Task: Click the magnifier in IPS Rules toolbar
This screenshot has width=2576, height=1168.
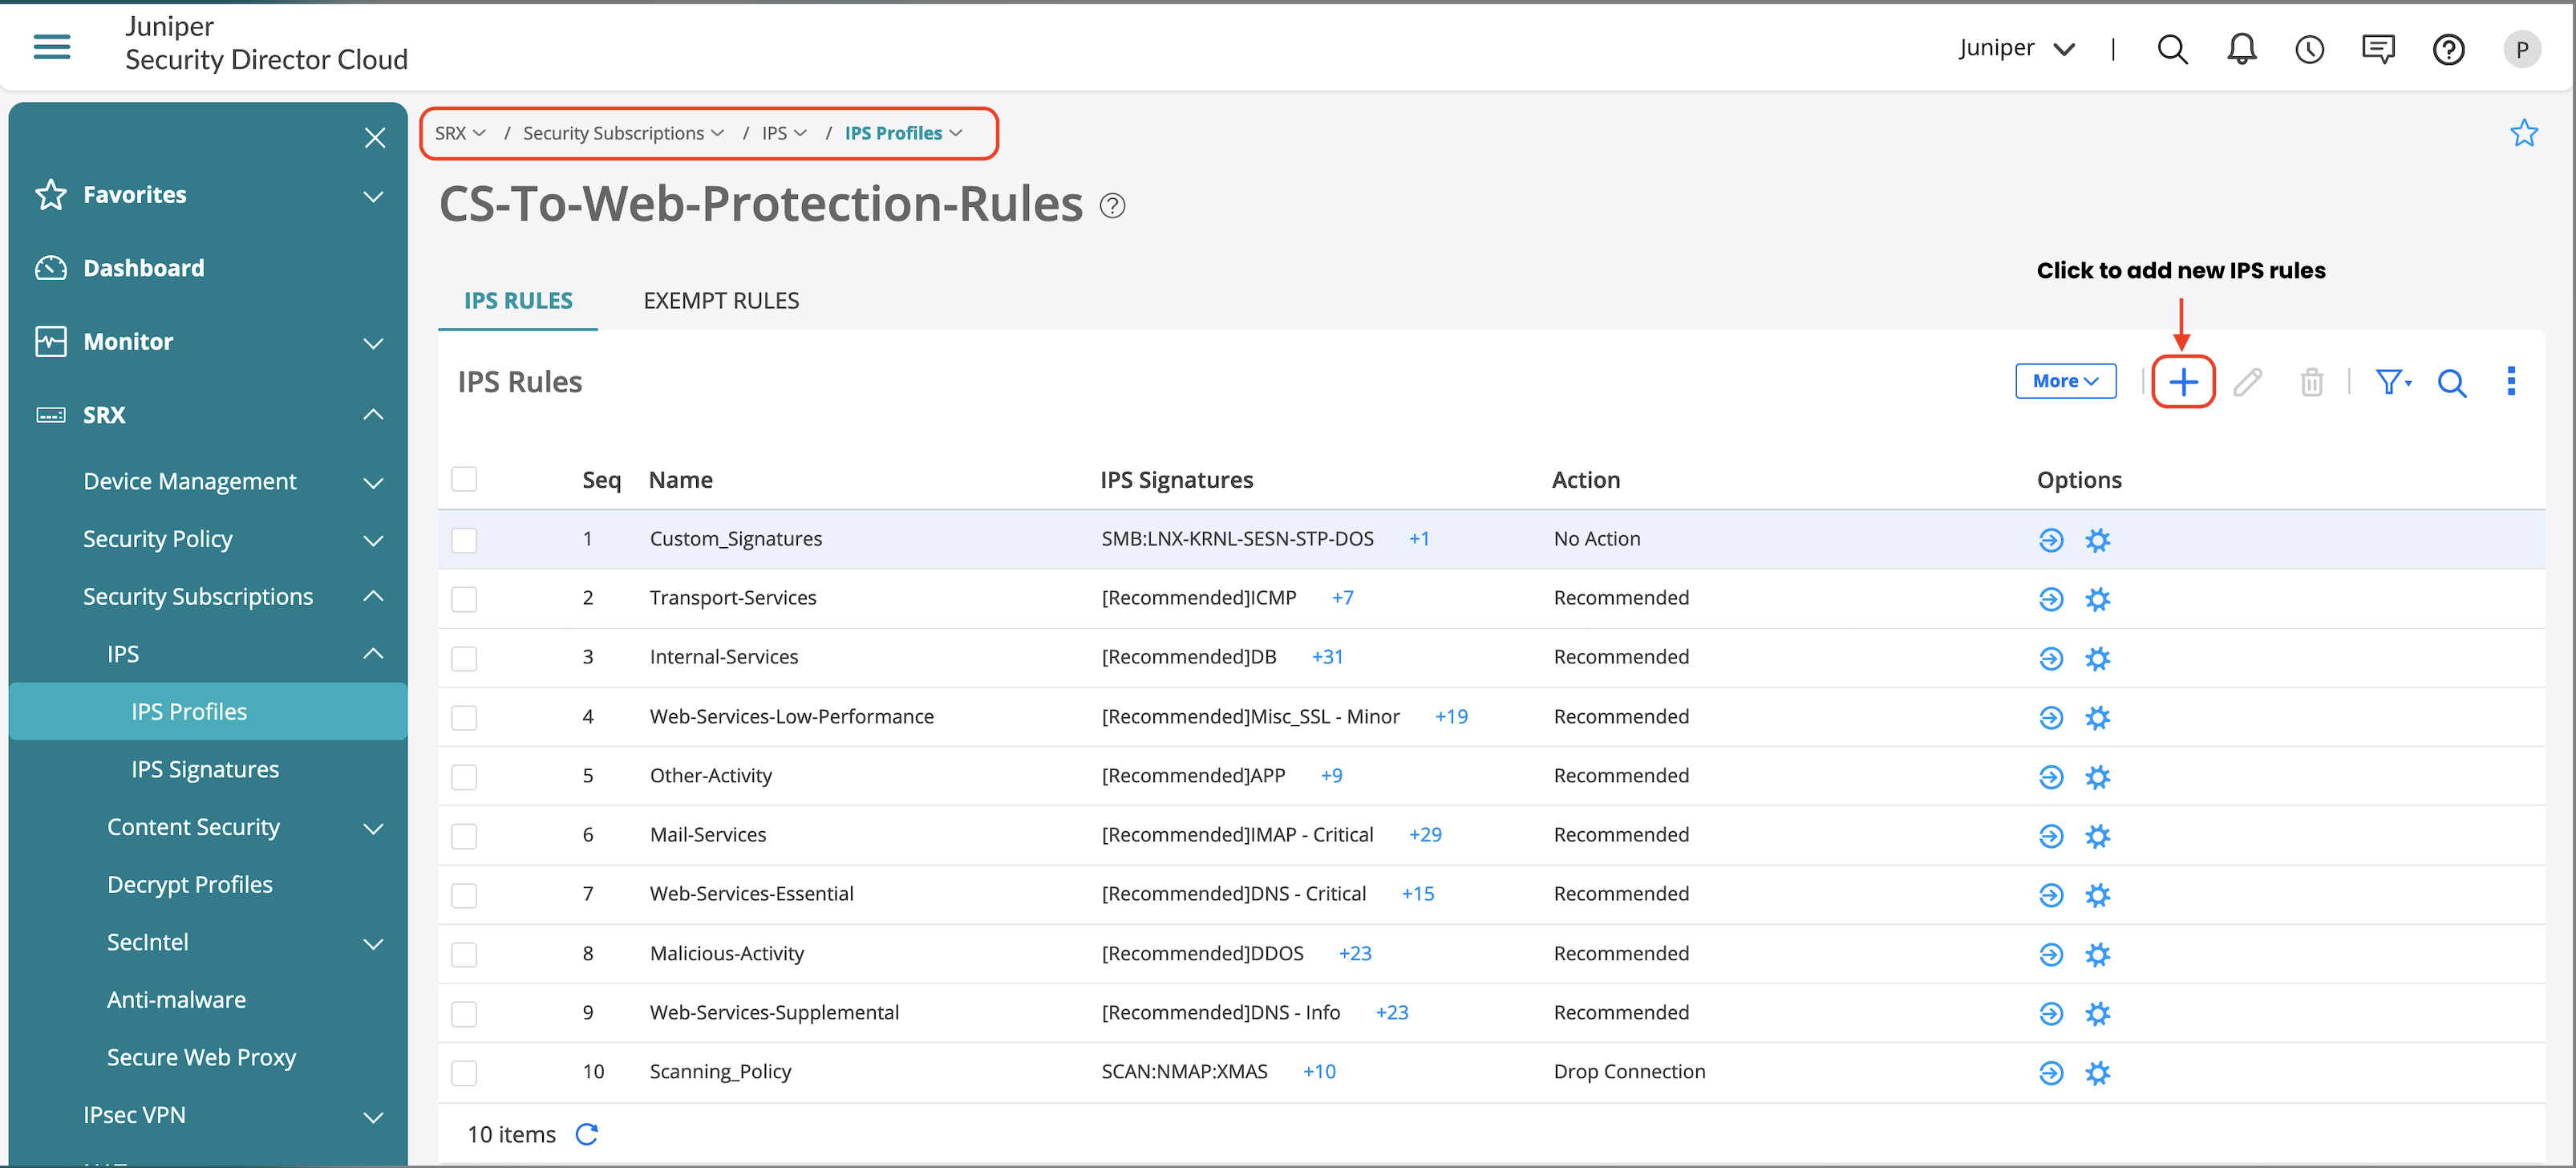Action: [x=2451, y=382]
